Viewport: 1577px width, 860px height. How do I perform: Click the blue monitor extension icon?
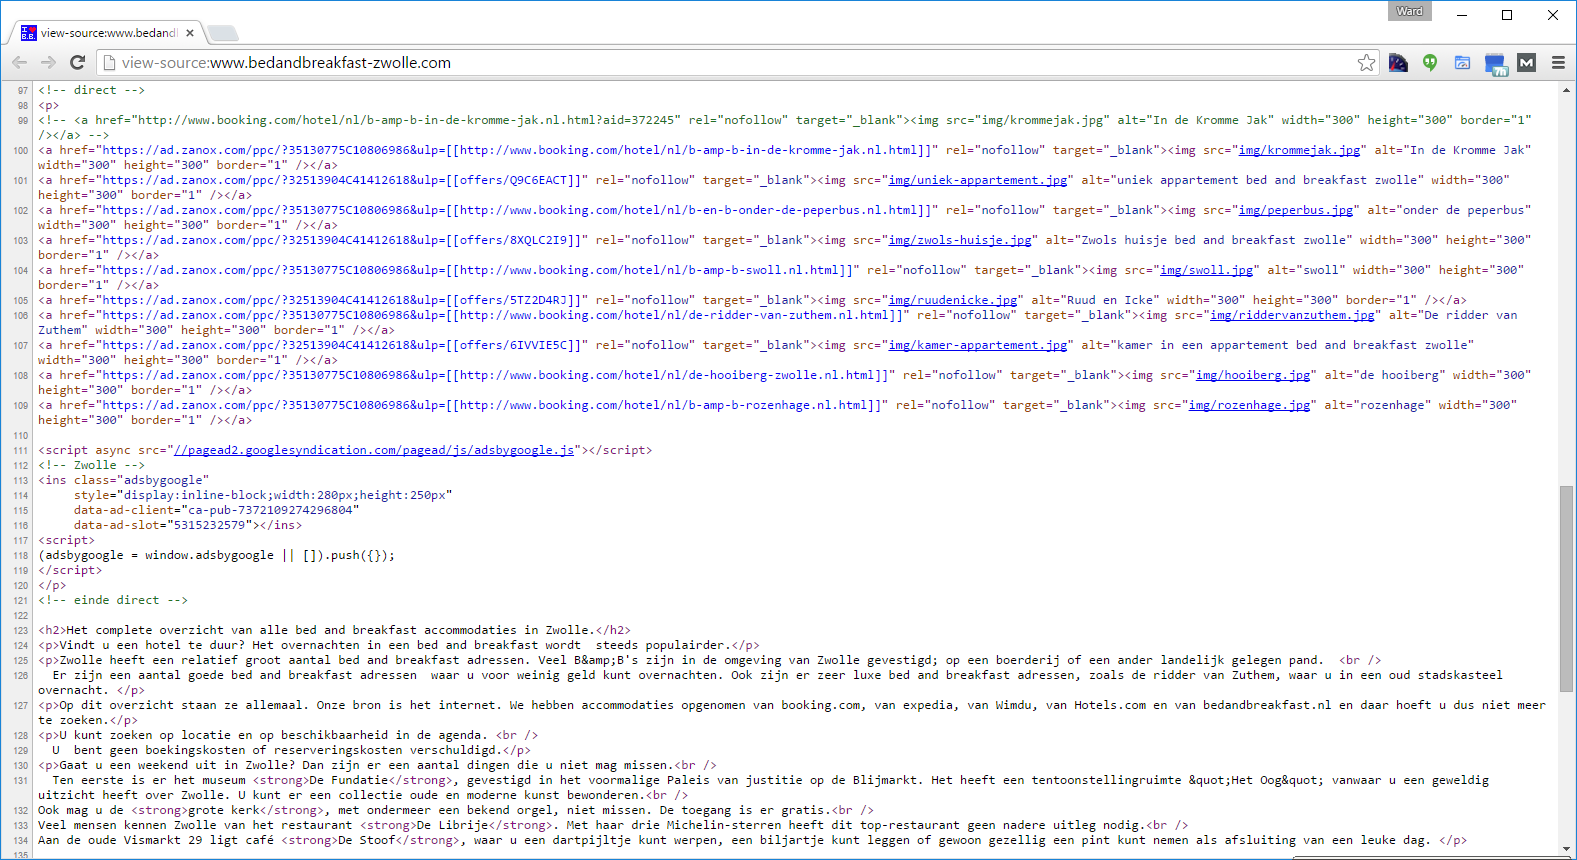point(1495,64)
